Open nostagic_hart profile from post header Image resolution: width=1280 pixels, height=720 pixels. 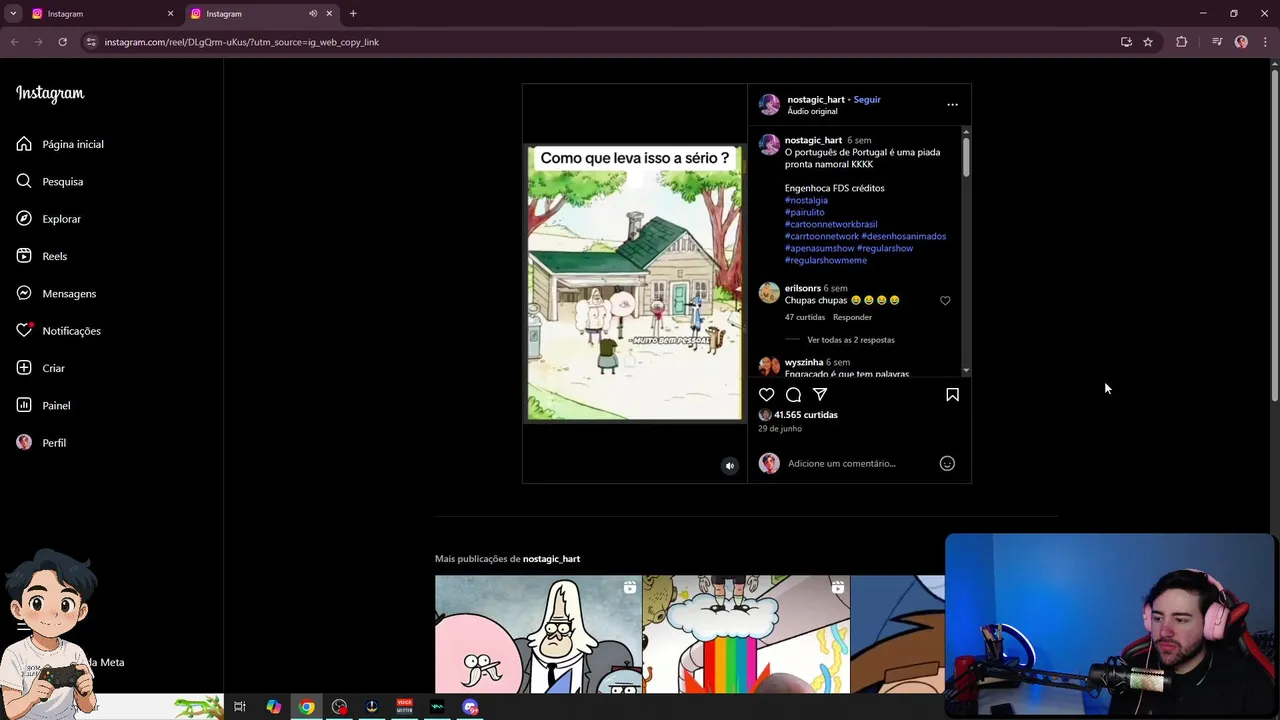click(816, 99)
